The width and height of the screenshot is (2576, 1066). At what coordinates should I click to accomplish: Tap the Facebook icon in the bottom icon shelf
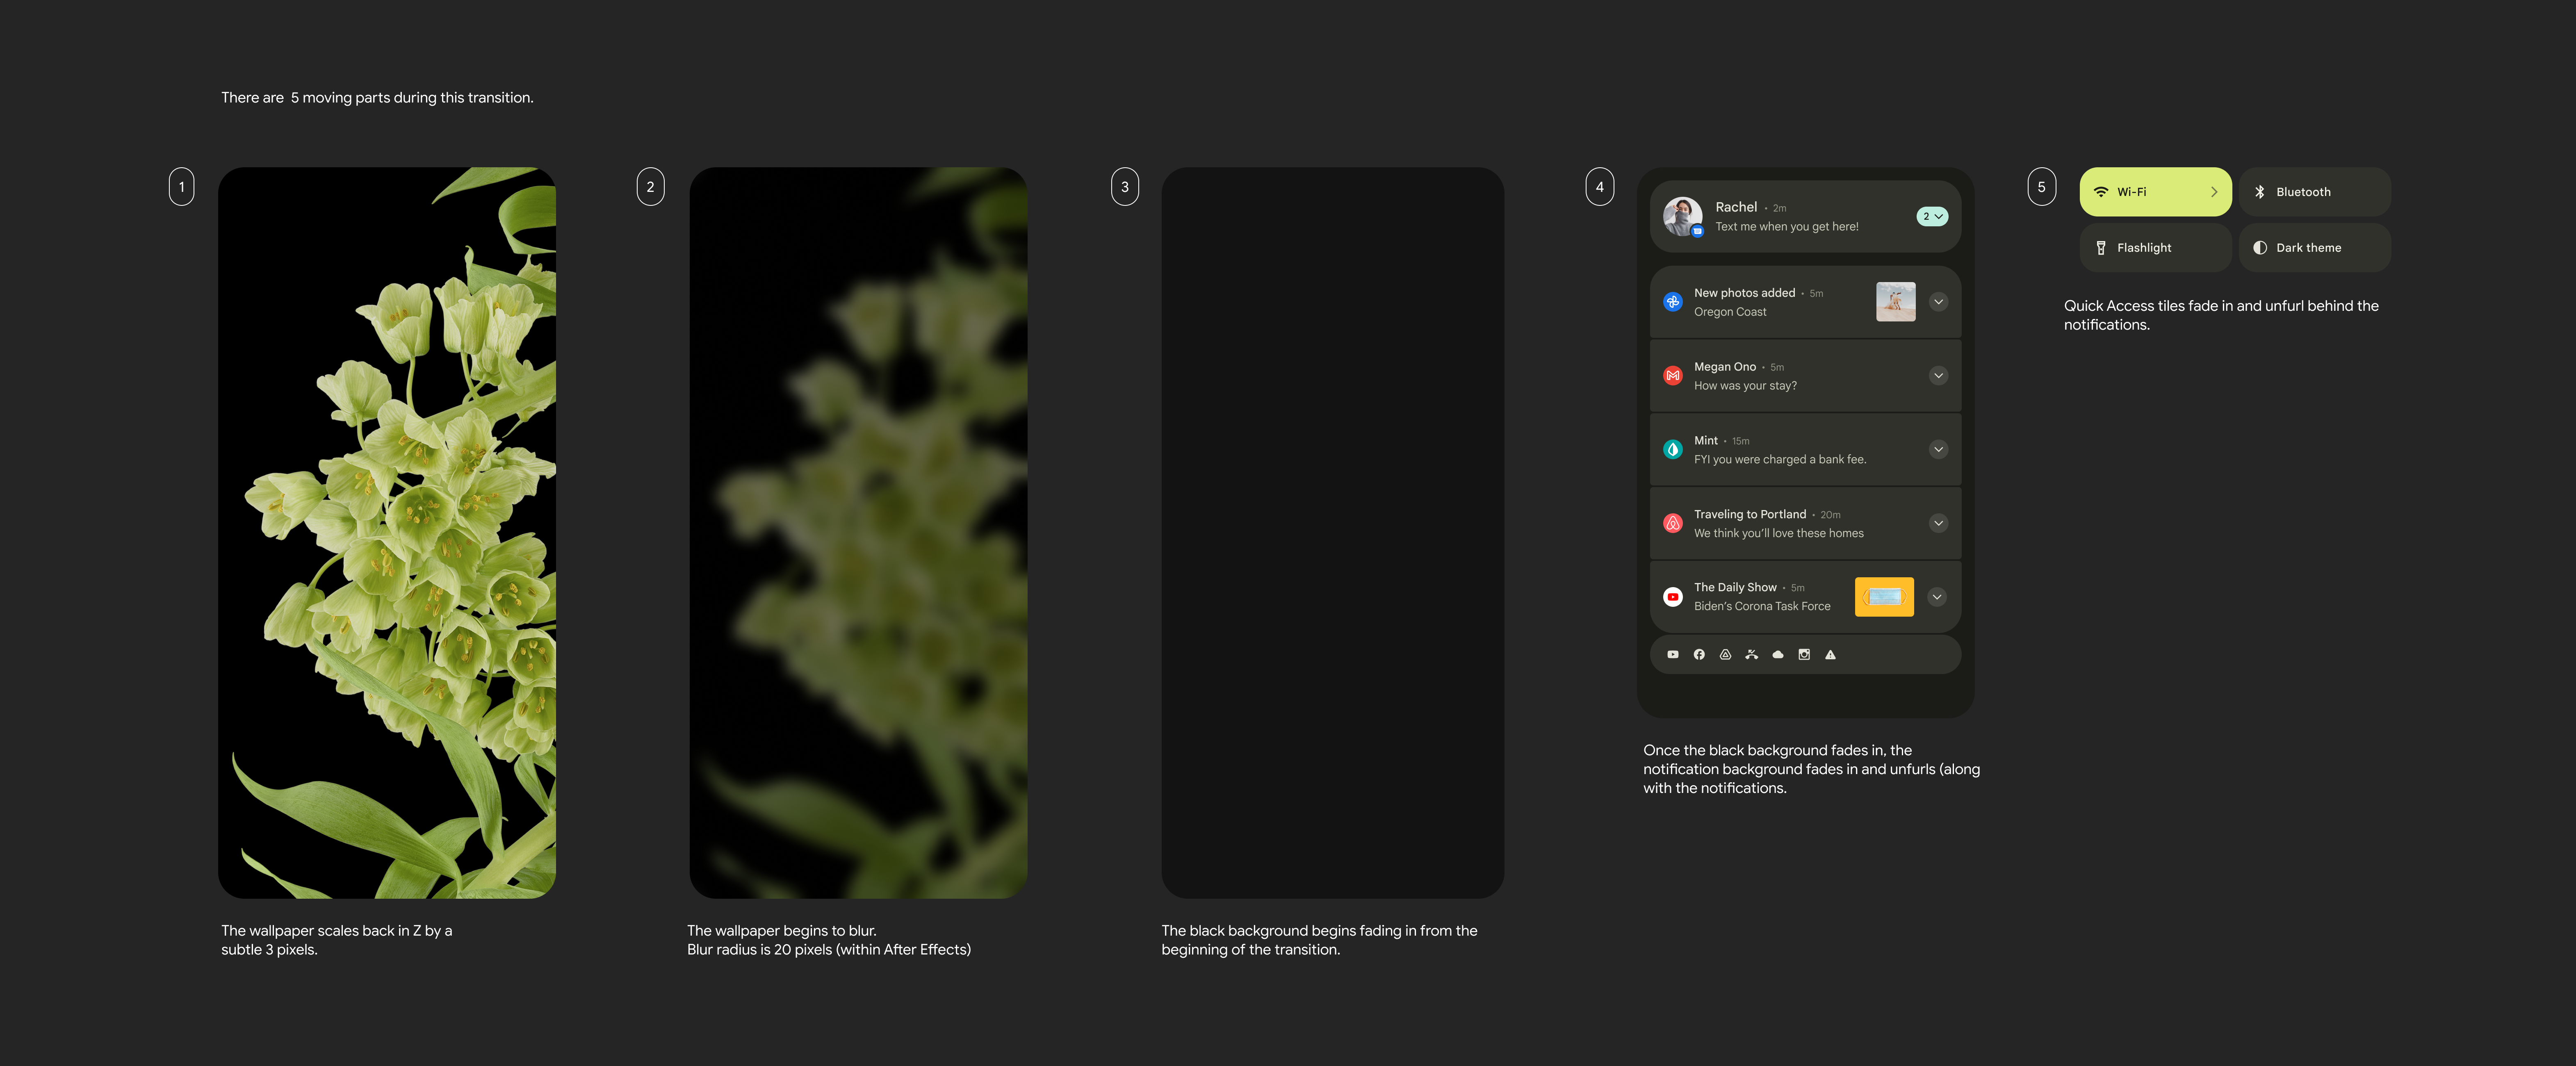[1699, 655]
